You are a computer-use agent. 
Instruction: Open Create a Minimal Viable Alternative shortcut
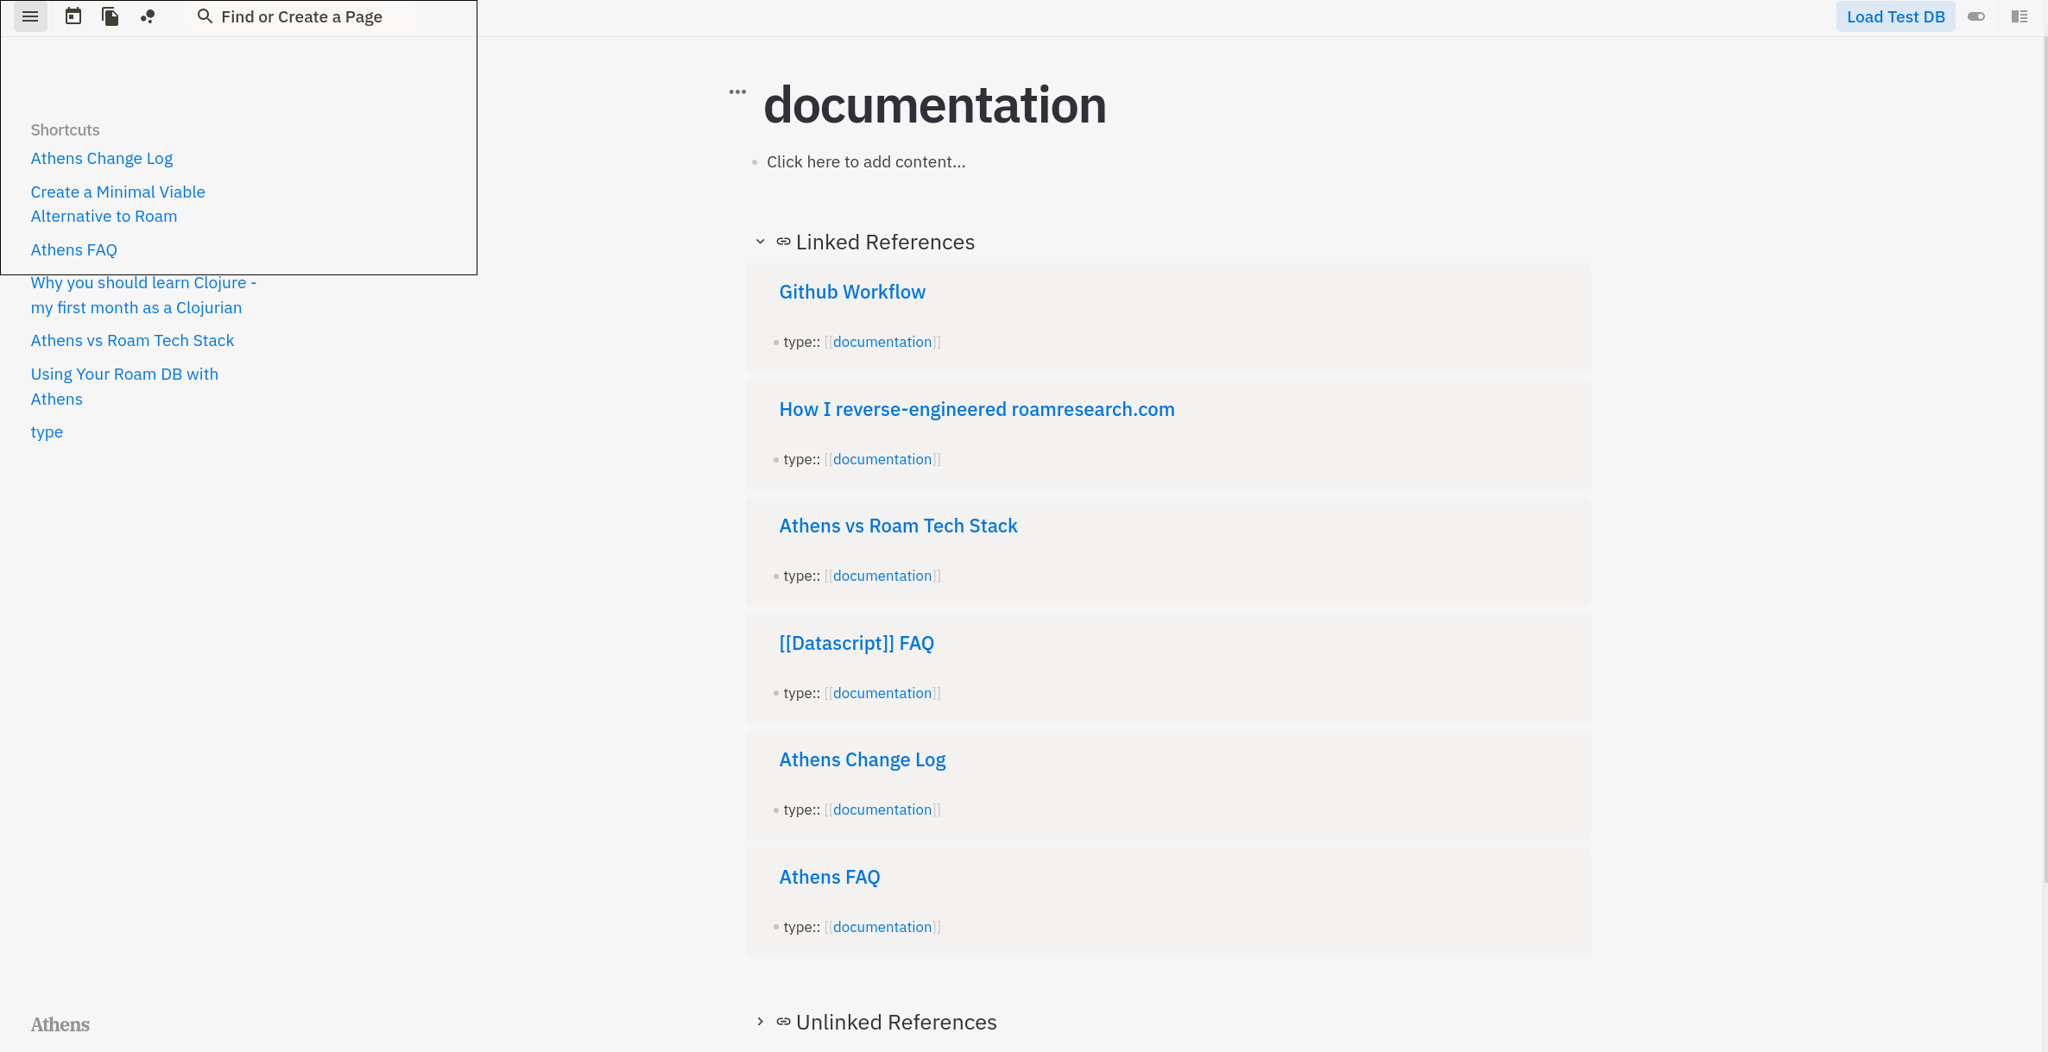[x=117, y=204]
